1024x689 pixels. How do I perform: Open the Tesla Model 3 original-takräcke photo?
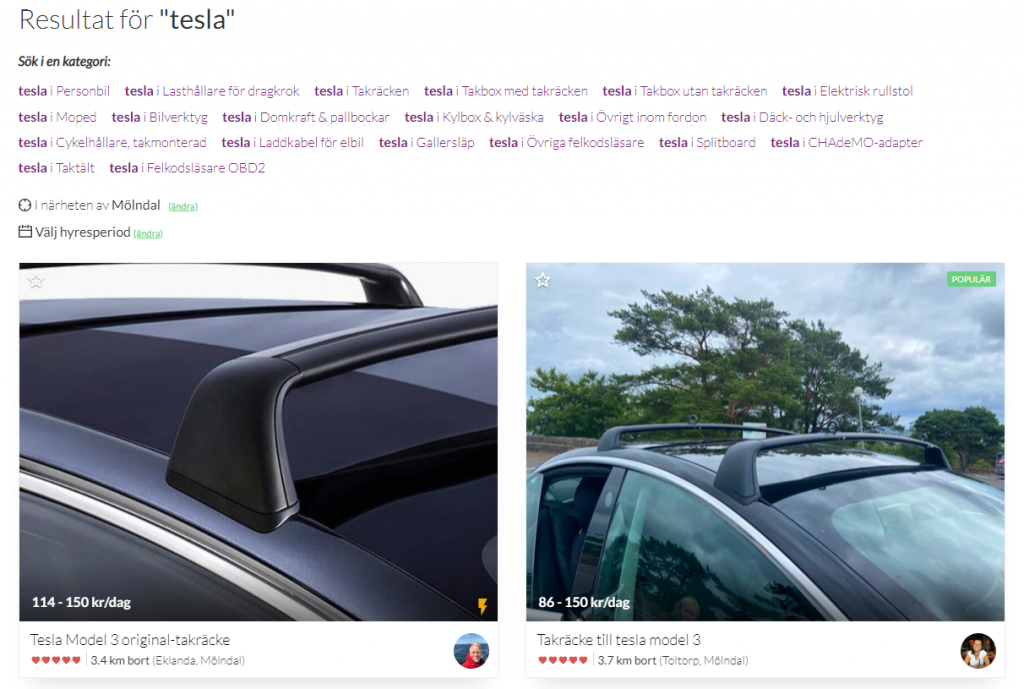point(259,441)
